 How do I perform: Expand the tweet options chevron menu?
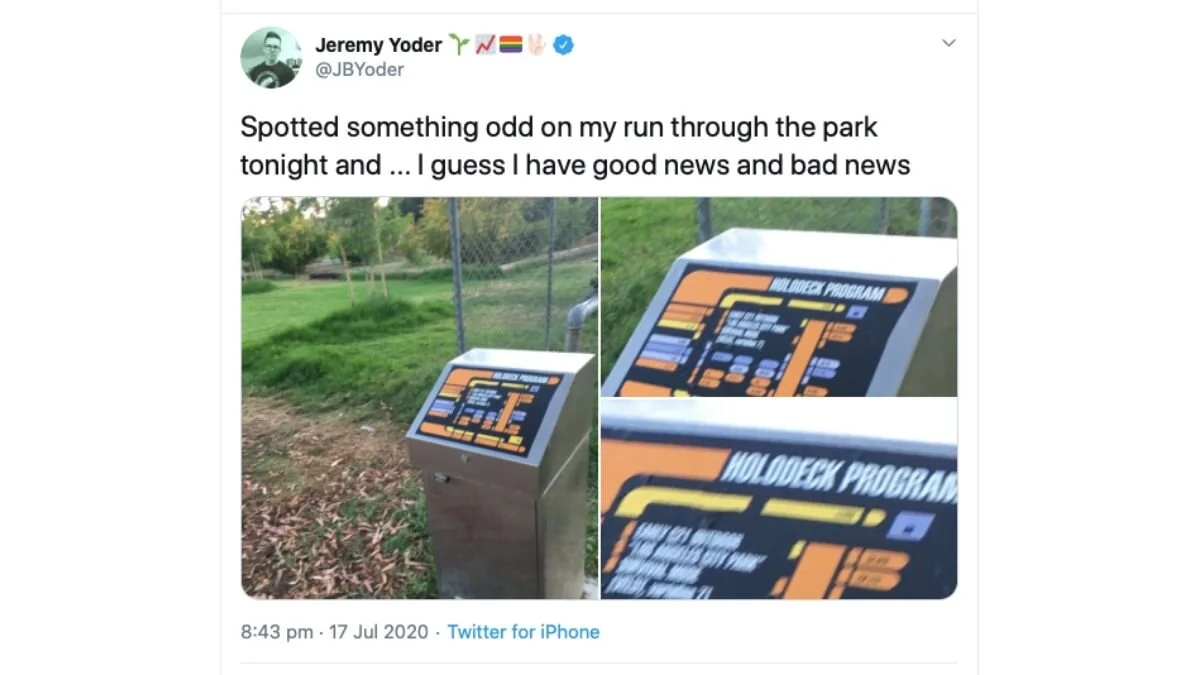tap(949, 43)
